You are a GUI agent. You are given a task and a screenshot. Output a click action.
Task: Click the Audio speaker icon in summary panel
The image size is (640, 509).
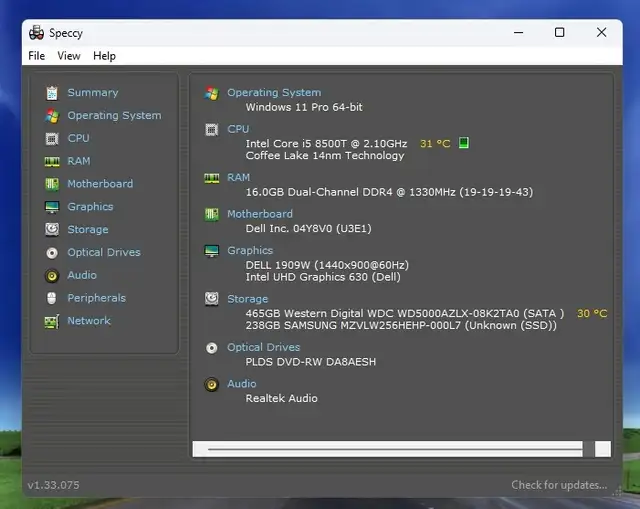tap(211, 385)
